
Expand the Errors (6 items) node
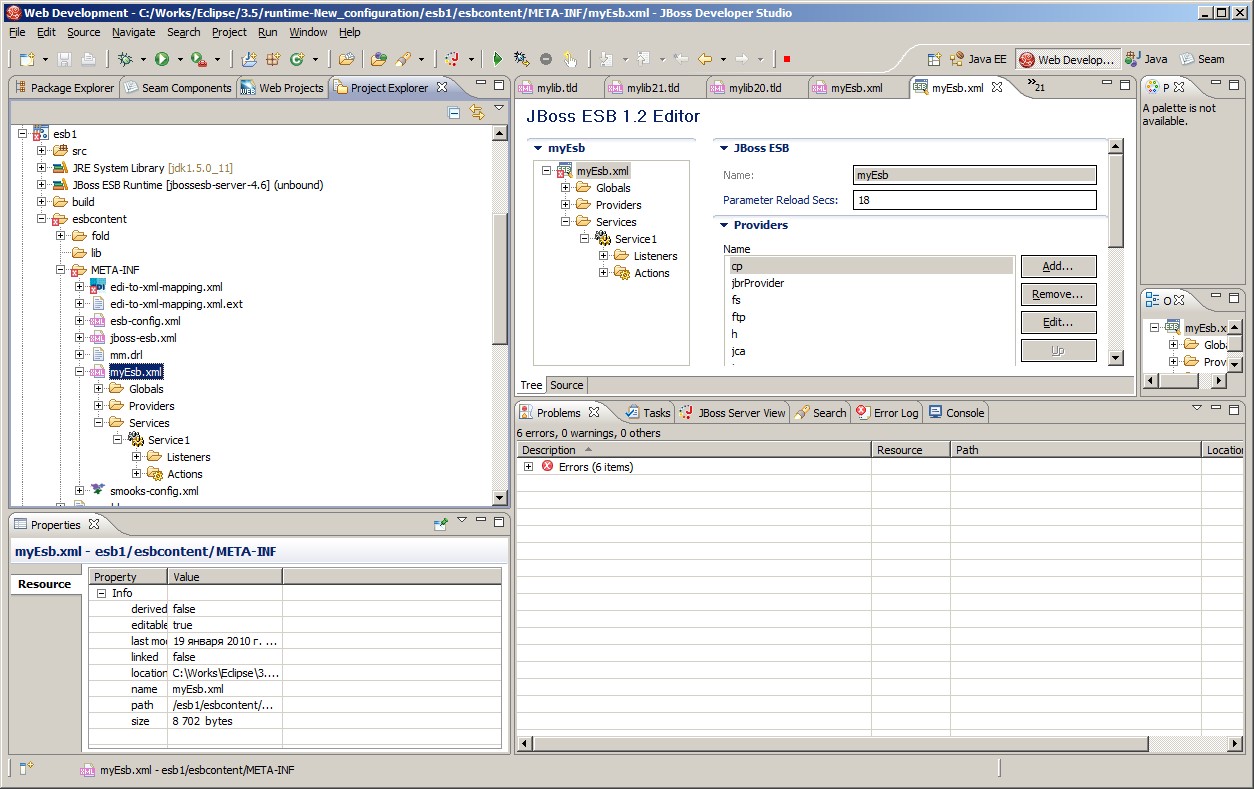click(x=528, y=467)
